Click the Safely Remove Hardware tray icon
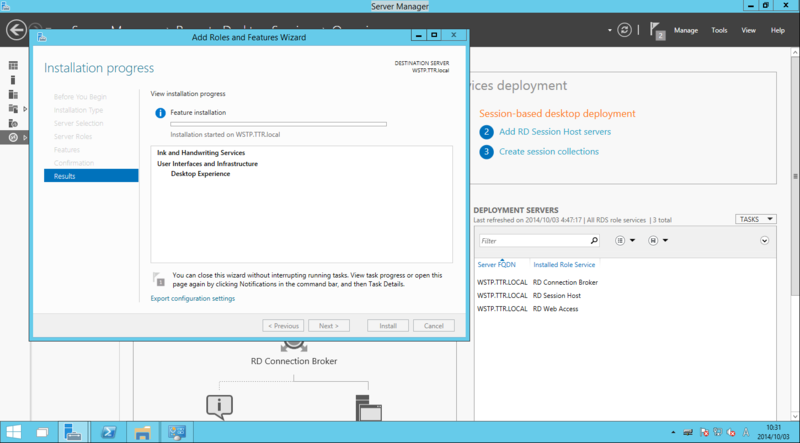The image size is (800, 443). pyautogui.click(x=688, y=432)
